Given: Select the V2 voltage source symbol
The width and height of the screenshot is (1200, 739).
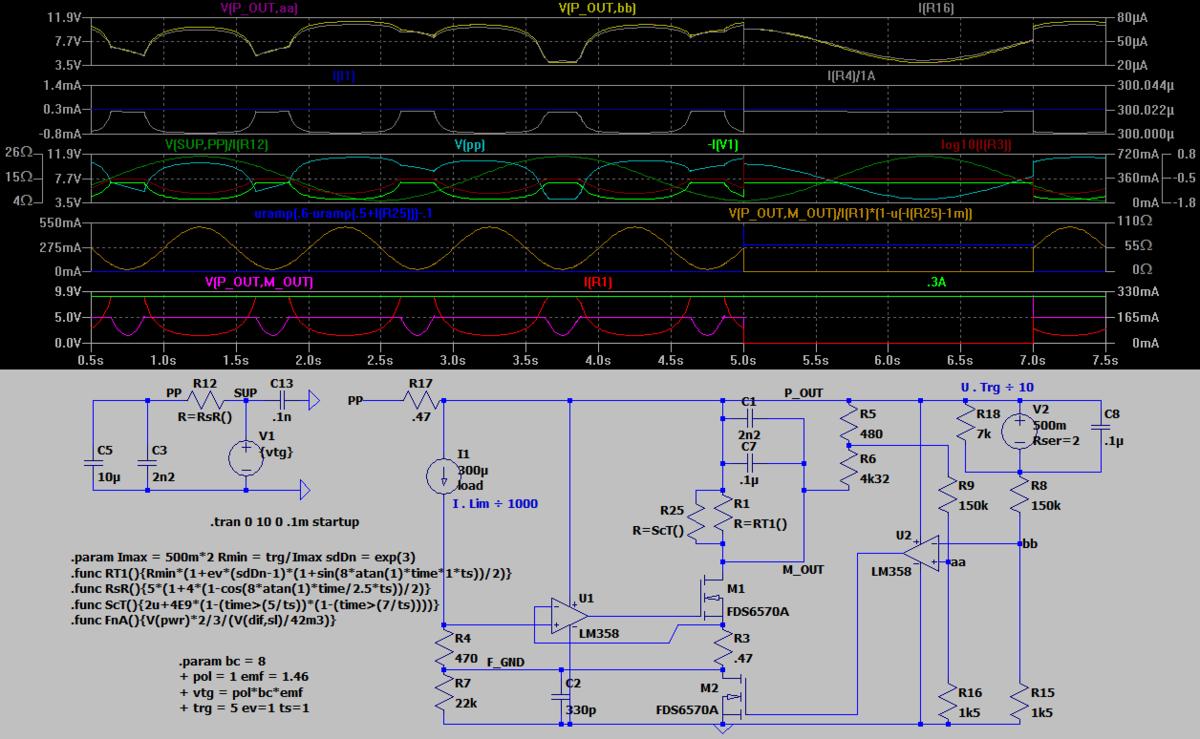Looking at the screenshot, I should click(1018, 431).
